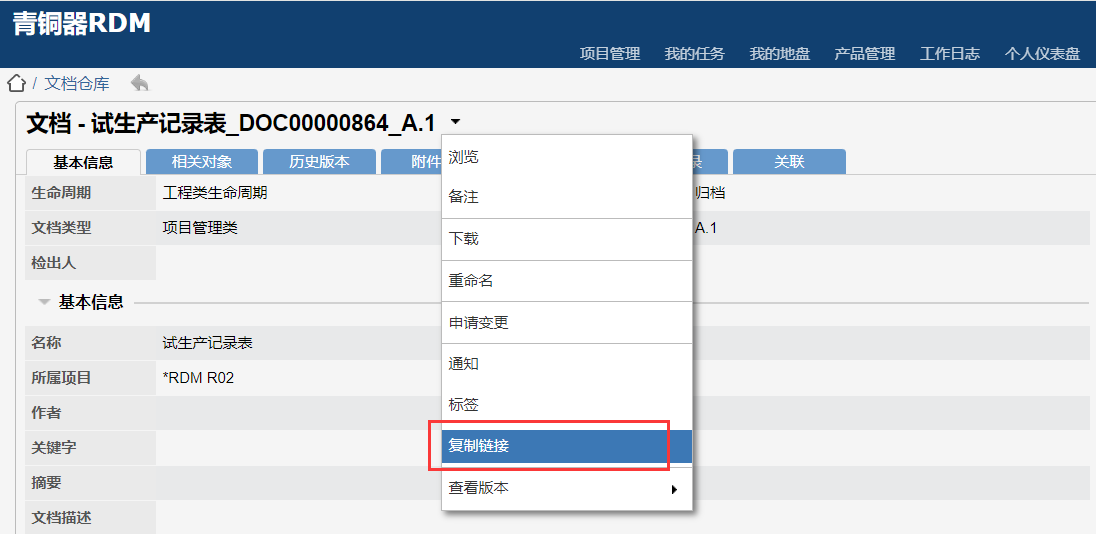Select 标签 menu entry
The image size is (1096, 534).
pos(567,405)
